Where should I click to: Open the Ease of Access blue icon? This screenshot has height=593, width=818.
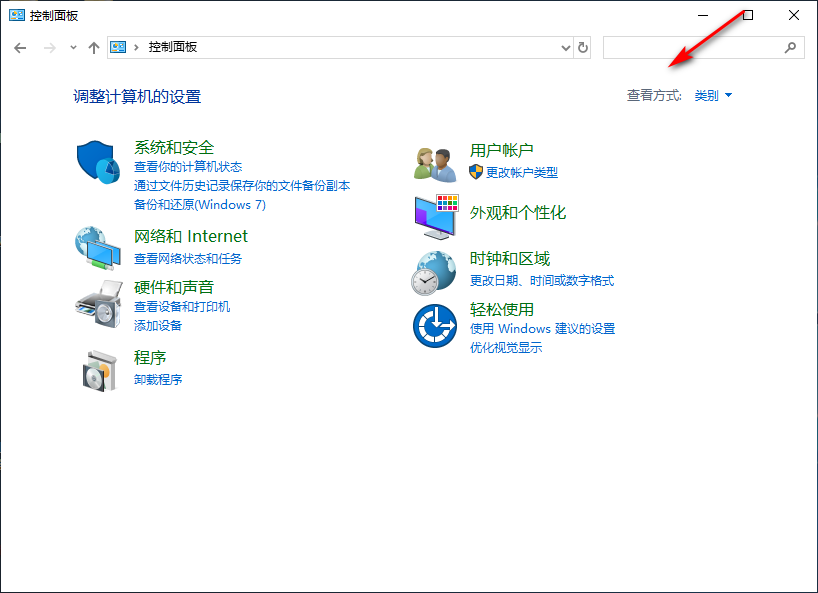(436, 325)
